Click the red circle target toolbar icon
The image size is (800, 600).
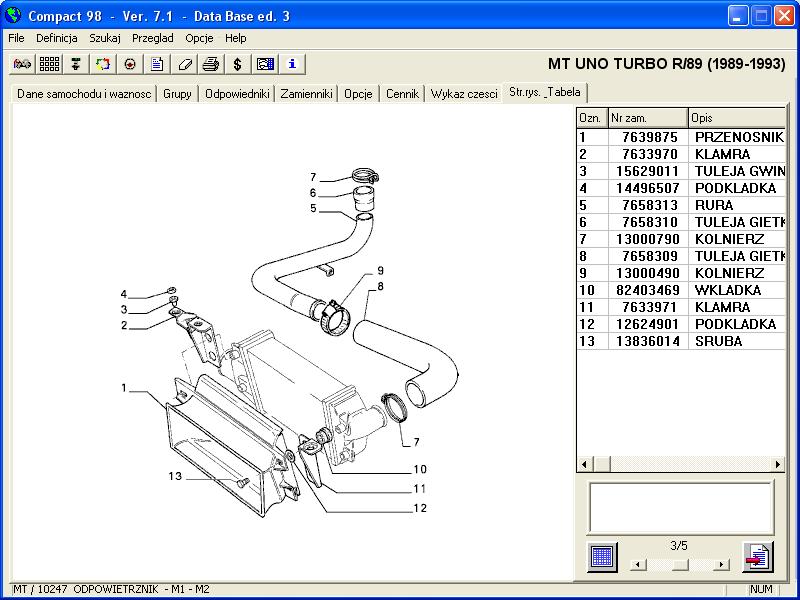130,64
